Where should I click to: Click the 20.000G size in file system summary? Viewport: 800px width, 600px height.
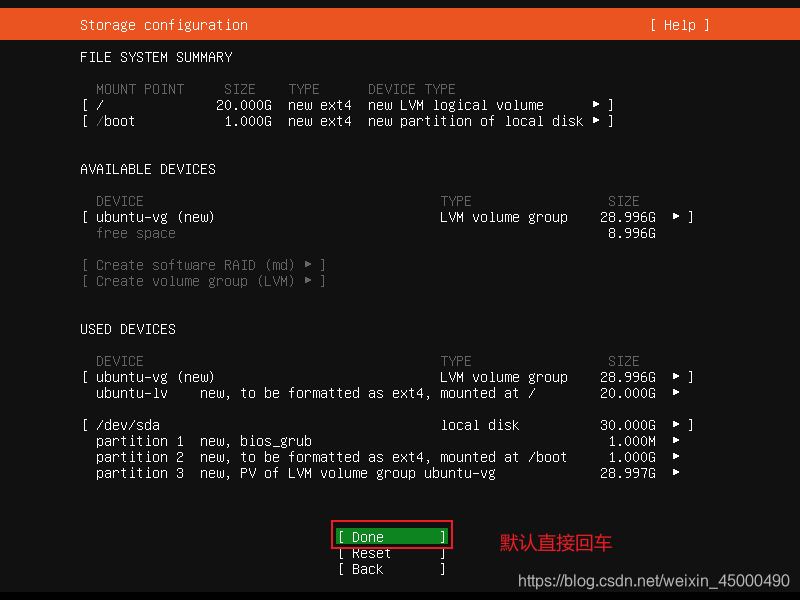[244, 105]
